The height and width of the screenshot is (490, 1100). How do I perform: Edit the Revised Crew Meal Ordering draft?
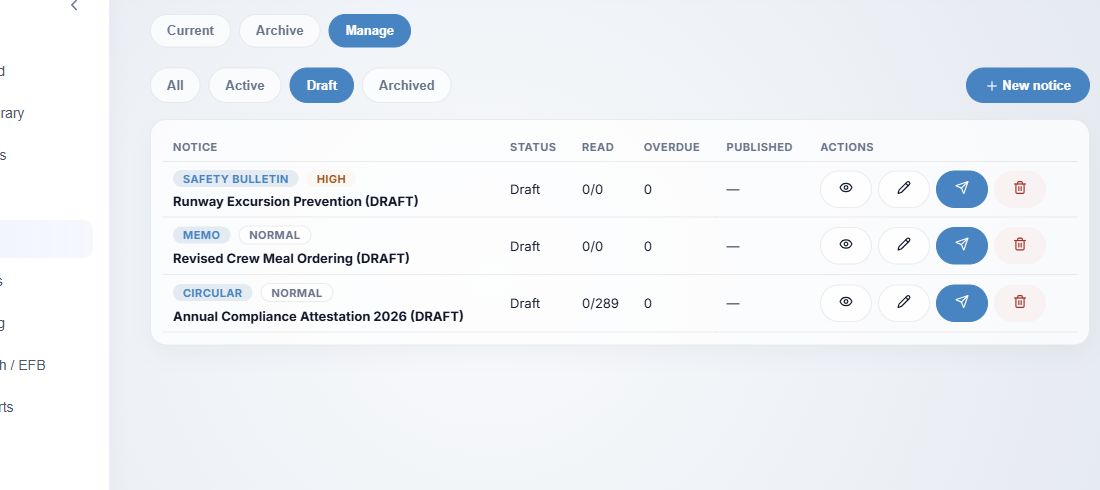(x=904, y=246)
